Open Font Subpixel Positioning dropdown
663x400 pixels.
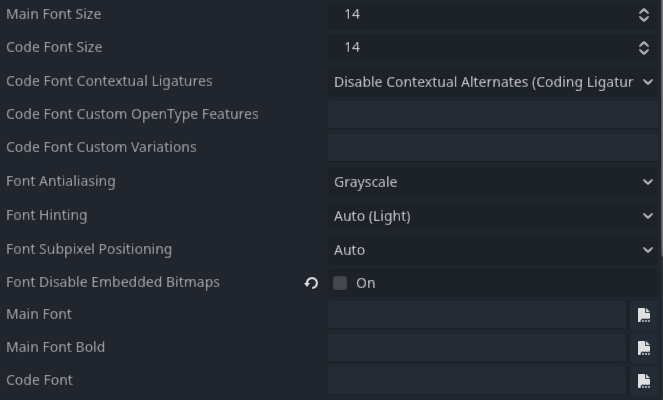(493, 250)
